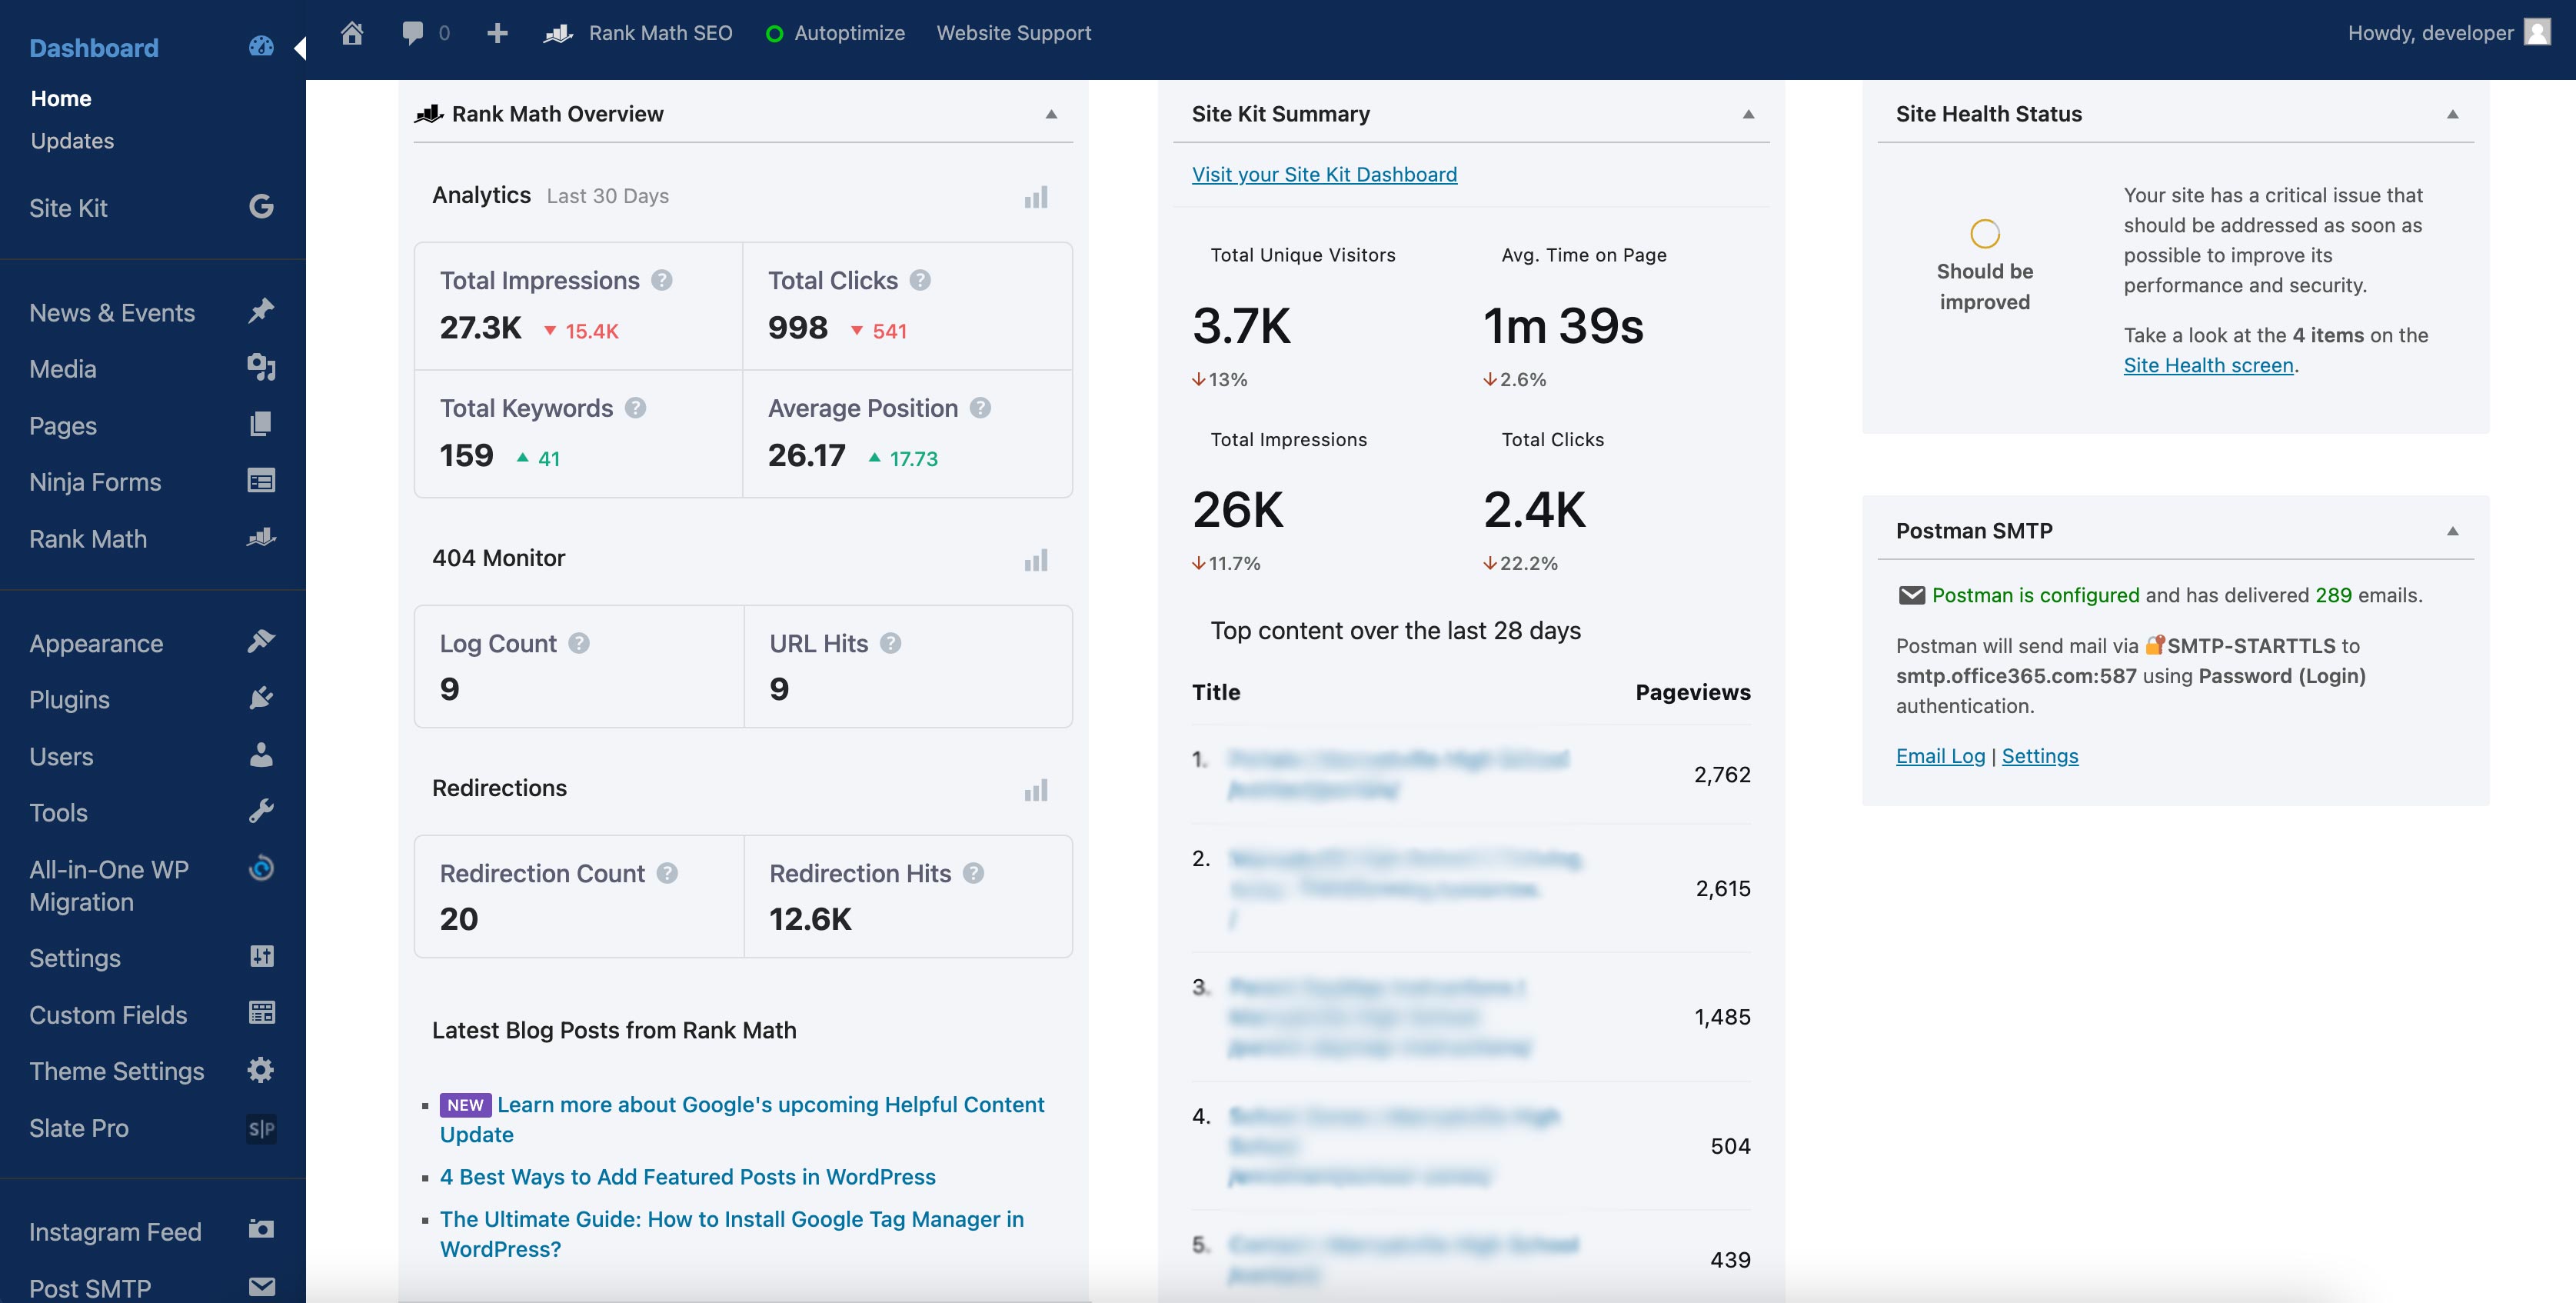
Task: Open Google Tag Manager guide blog post
Action: coord(732,1234)
